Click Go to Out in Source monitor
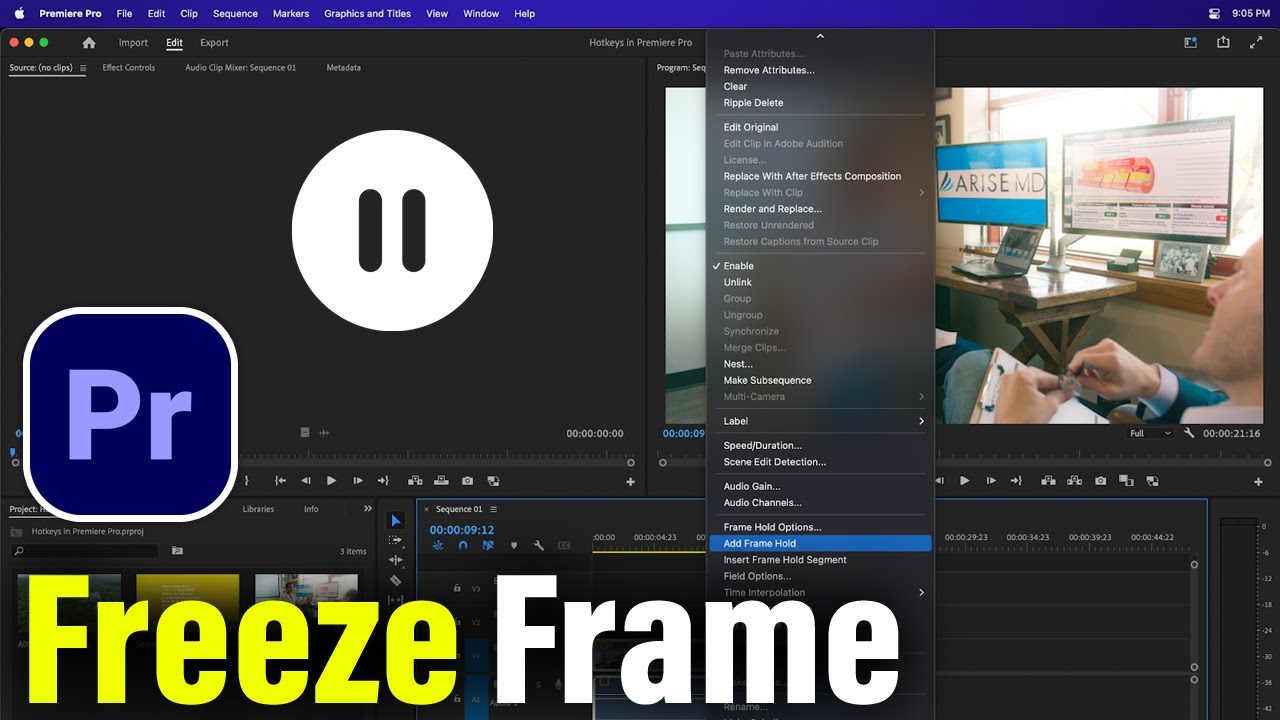 pos(384,481)
